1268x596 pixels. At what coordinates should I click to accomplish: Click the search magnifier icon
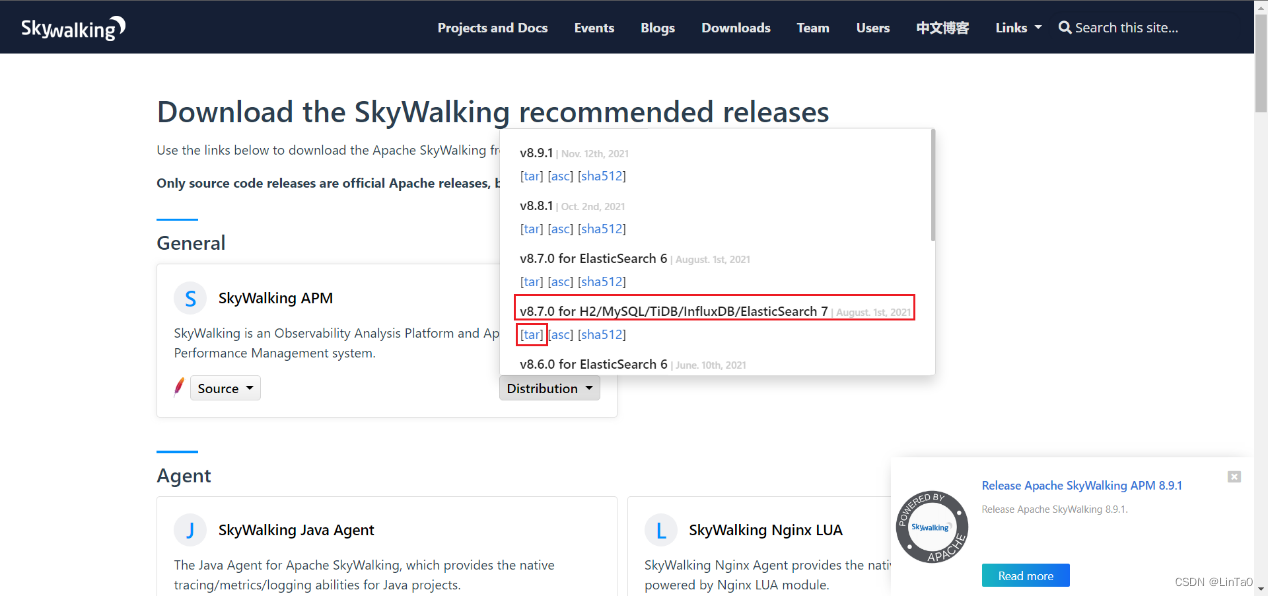point(1065,28)
